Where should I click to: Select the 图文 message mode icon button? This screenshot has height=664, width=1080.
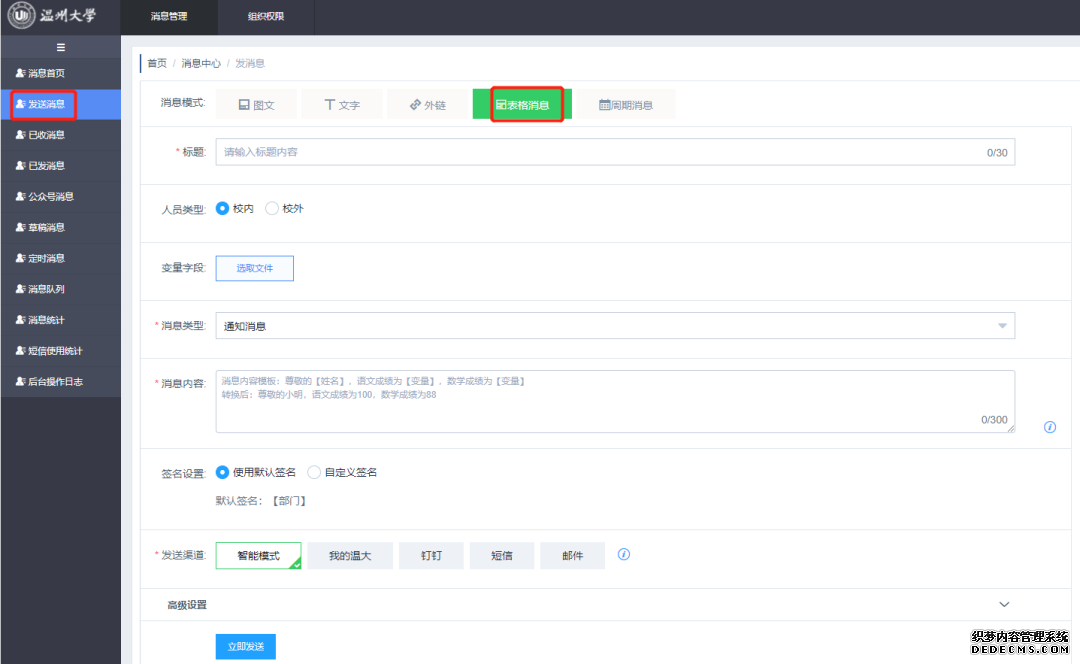click(256, 105)
